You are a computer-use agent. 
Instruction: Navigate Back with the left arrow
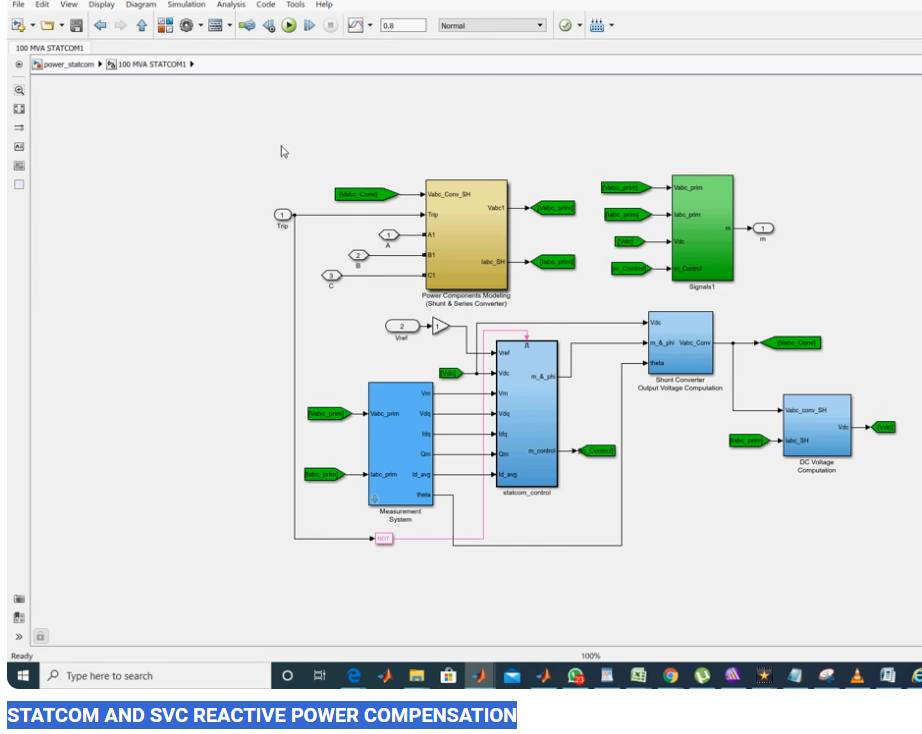tap(100, 25)
